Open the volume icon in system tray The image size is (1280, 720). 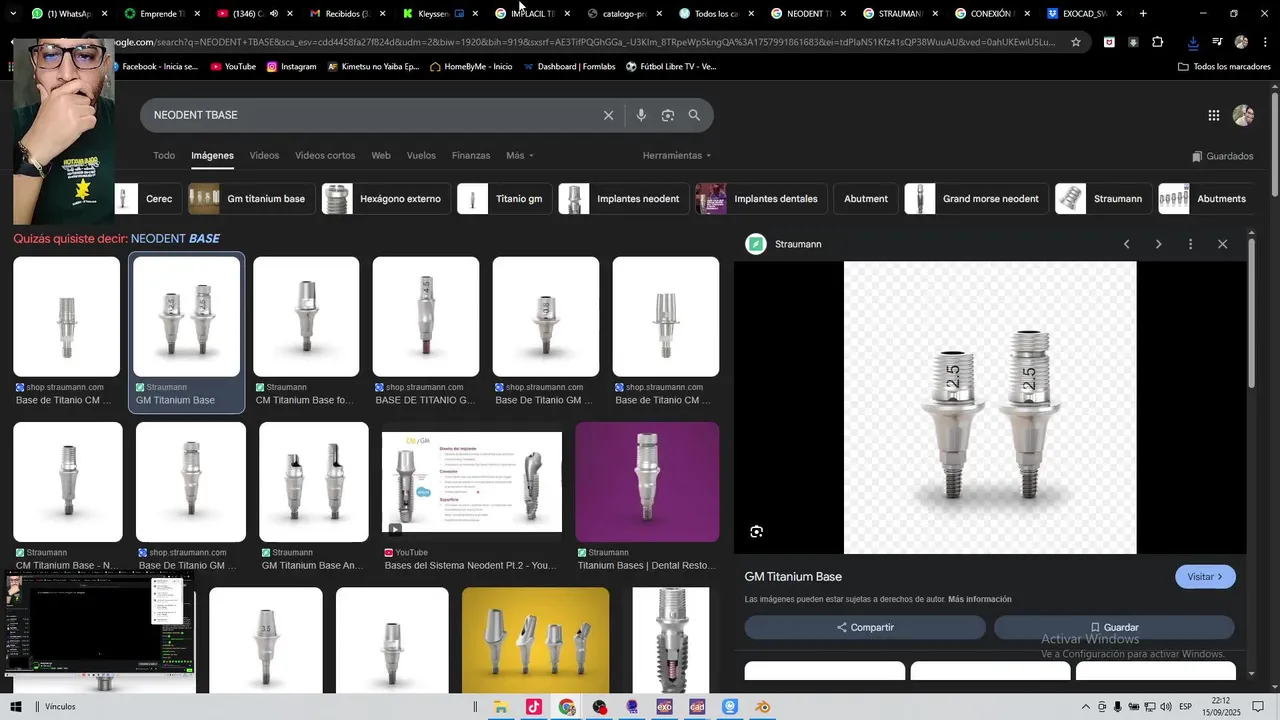coord(1164,707)
